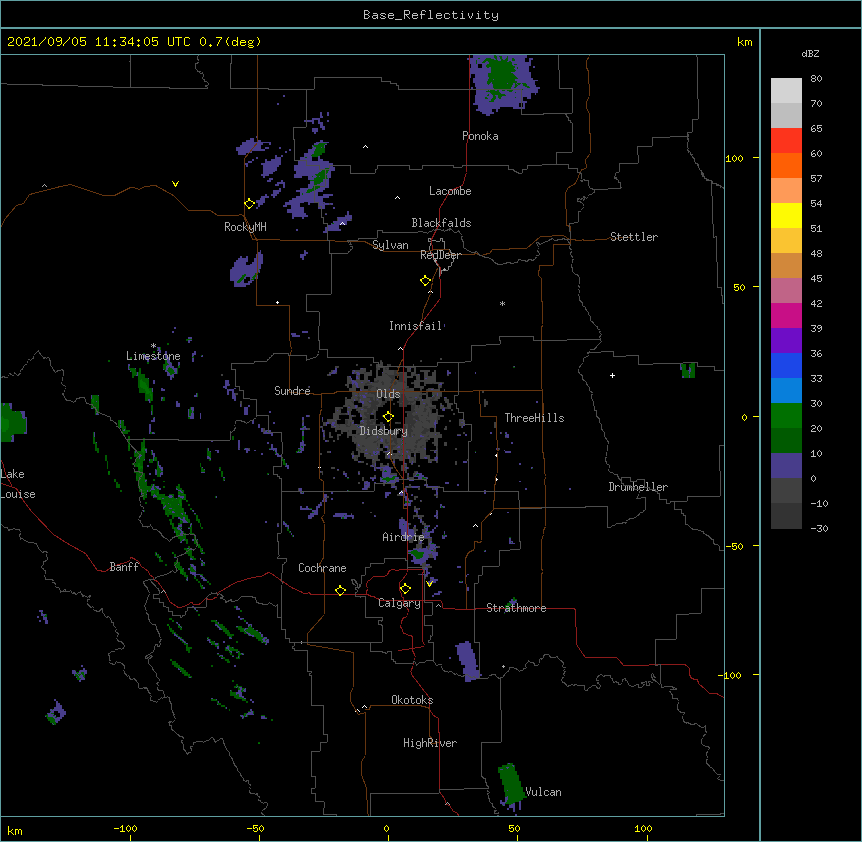Viewport: 862px width, 842px height.
Task: Select the Lacombe city label
Action: (x=450, y=191)
